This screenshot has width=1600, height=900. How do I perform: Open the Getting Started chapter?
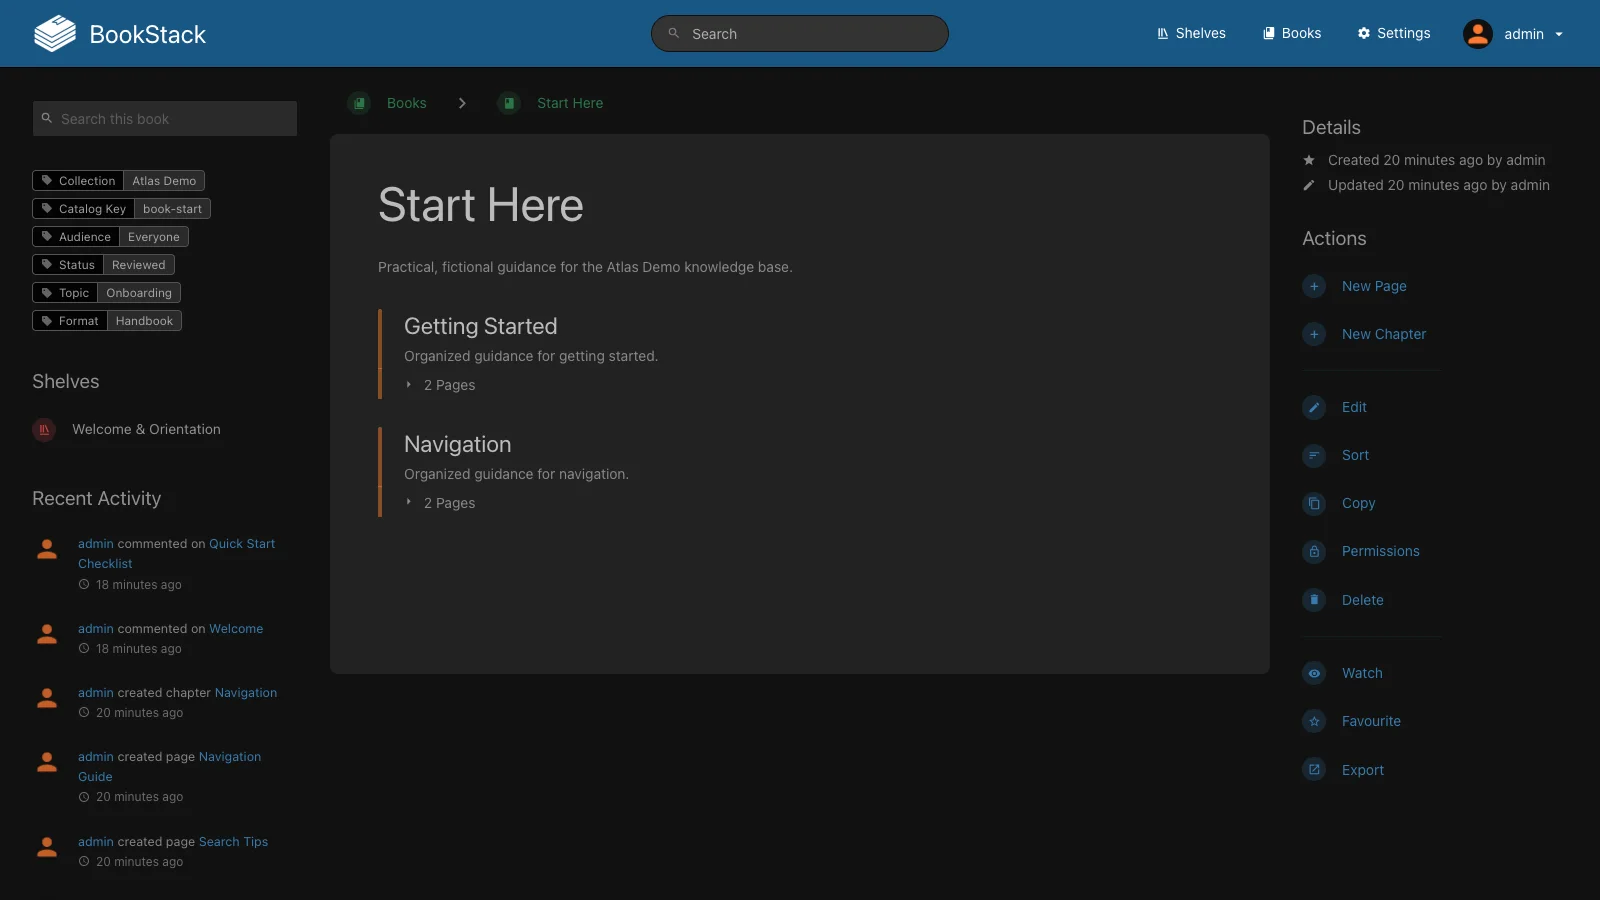480,326
